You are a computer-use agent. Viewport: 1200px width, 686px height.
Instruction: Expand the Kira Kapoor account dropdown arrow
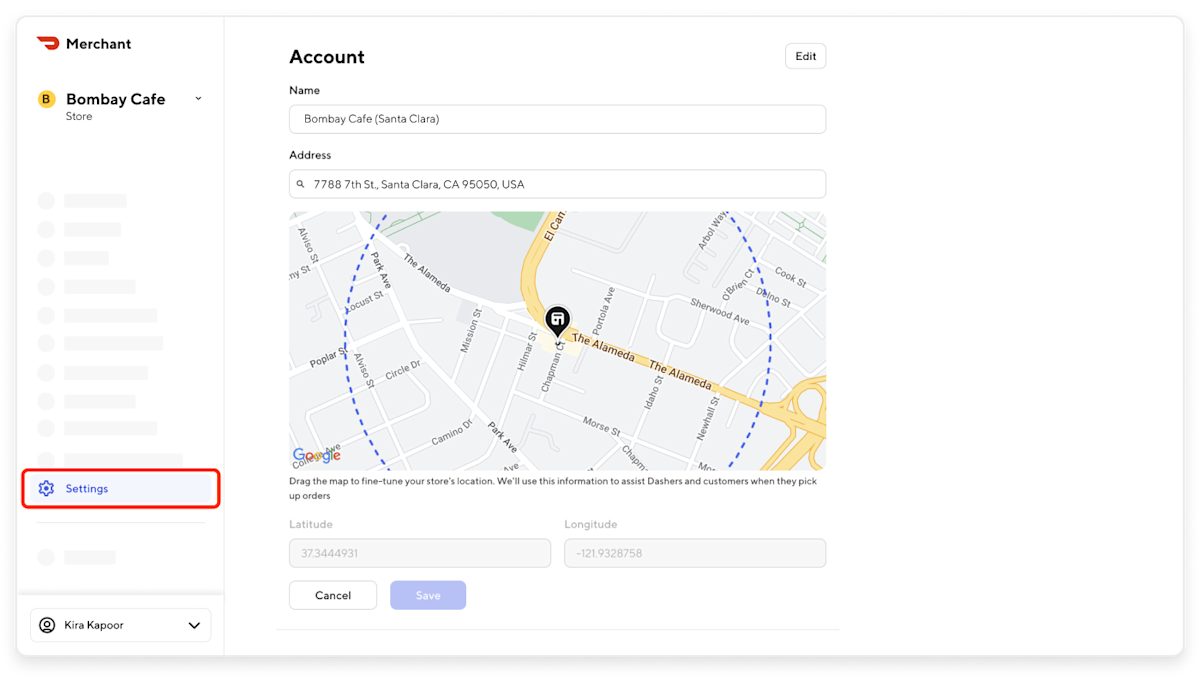pyautogui.click(x=194, y=626)
